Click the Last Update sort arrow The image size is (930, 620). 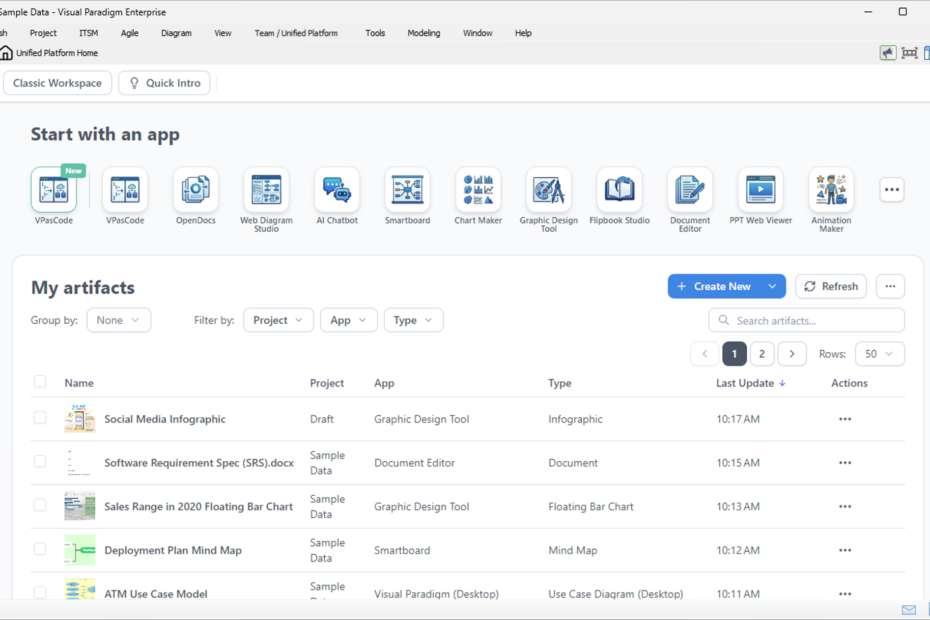click(782, 383)
